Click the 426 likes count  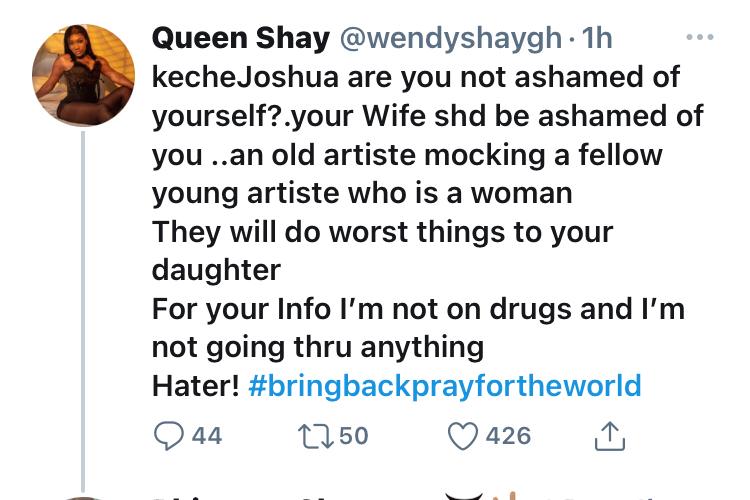(x=508, y=436)
